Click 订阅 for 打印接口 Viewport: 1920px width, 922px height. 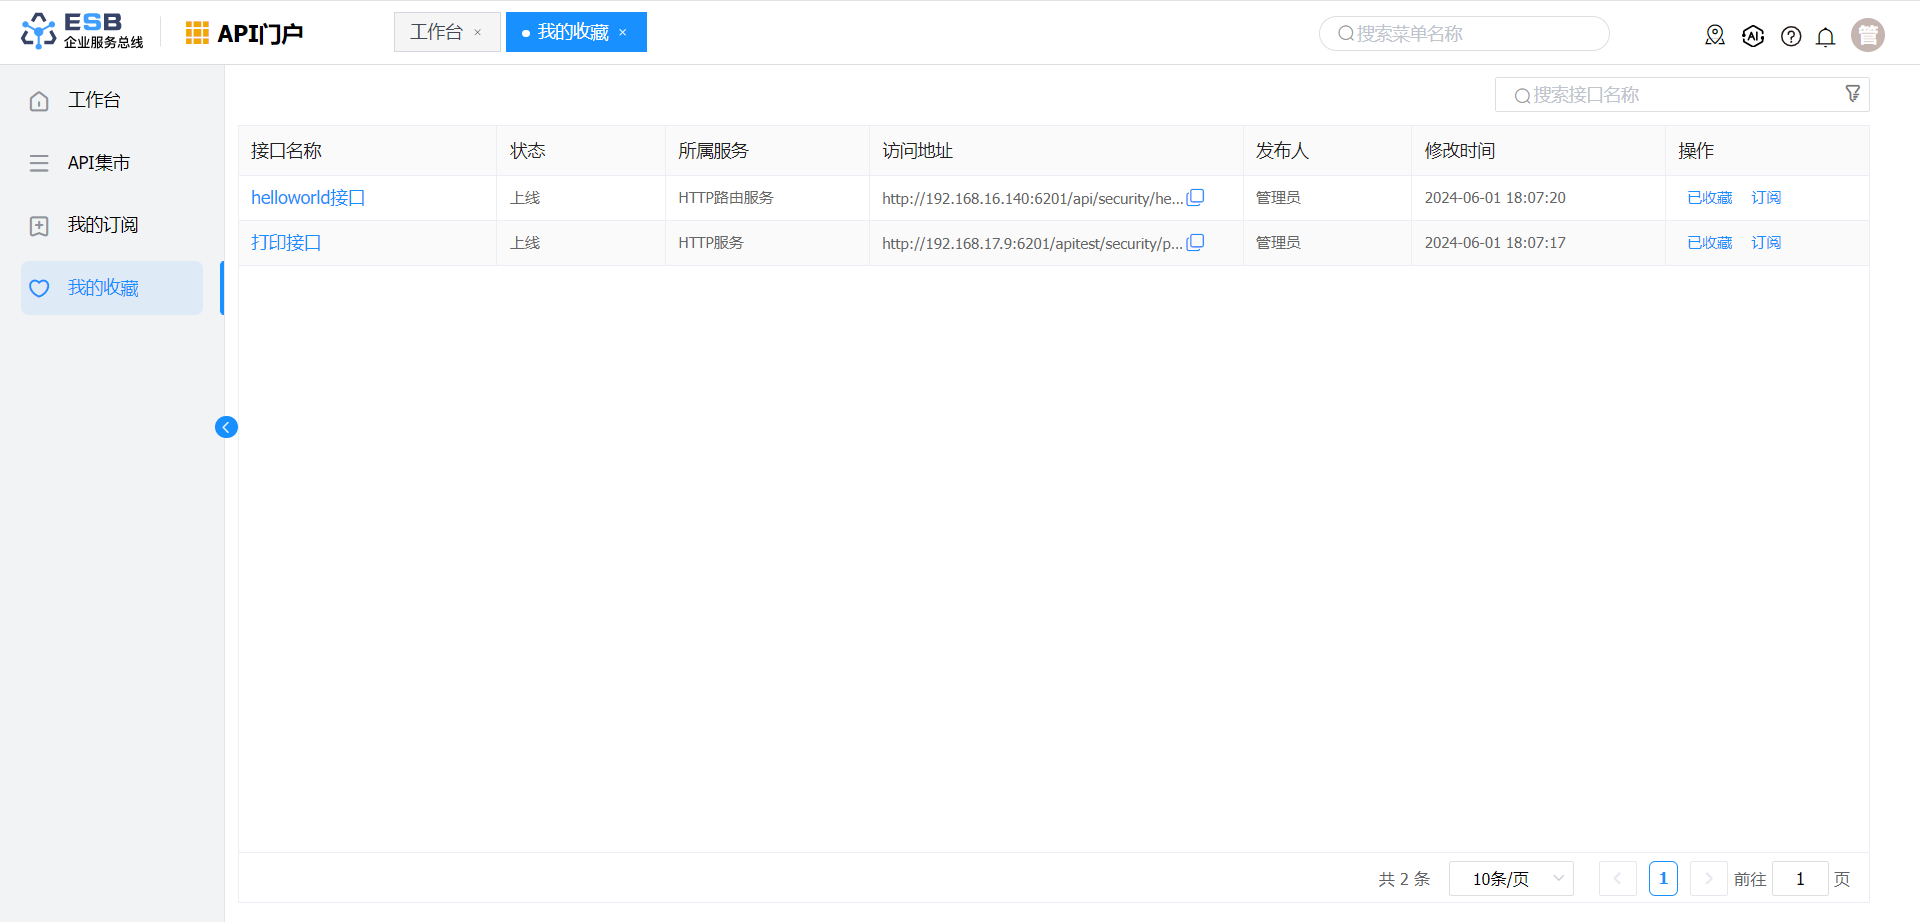point(1765,243)
